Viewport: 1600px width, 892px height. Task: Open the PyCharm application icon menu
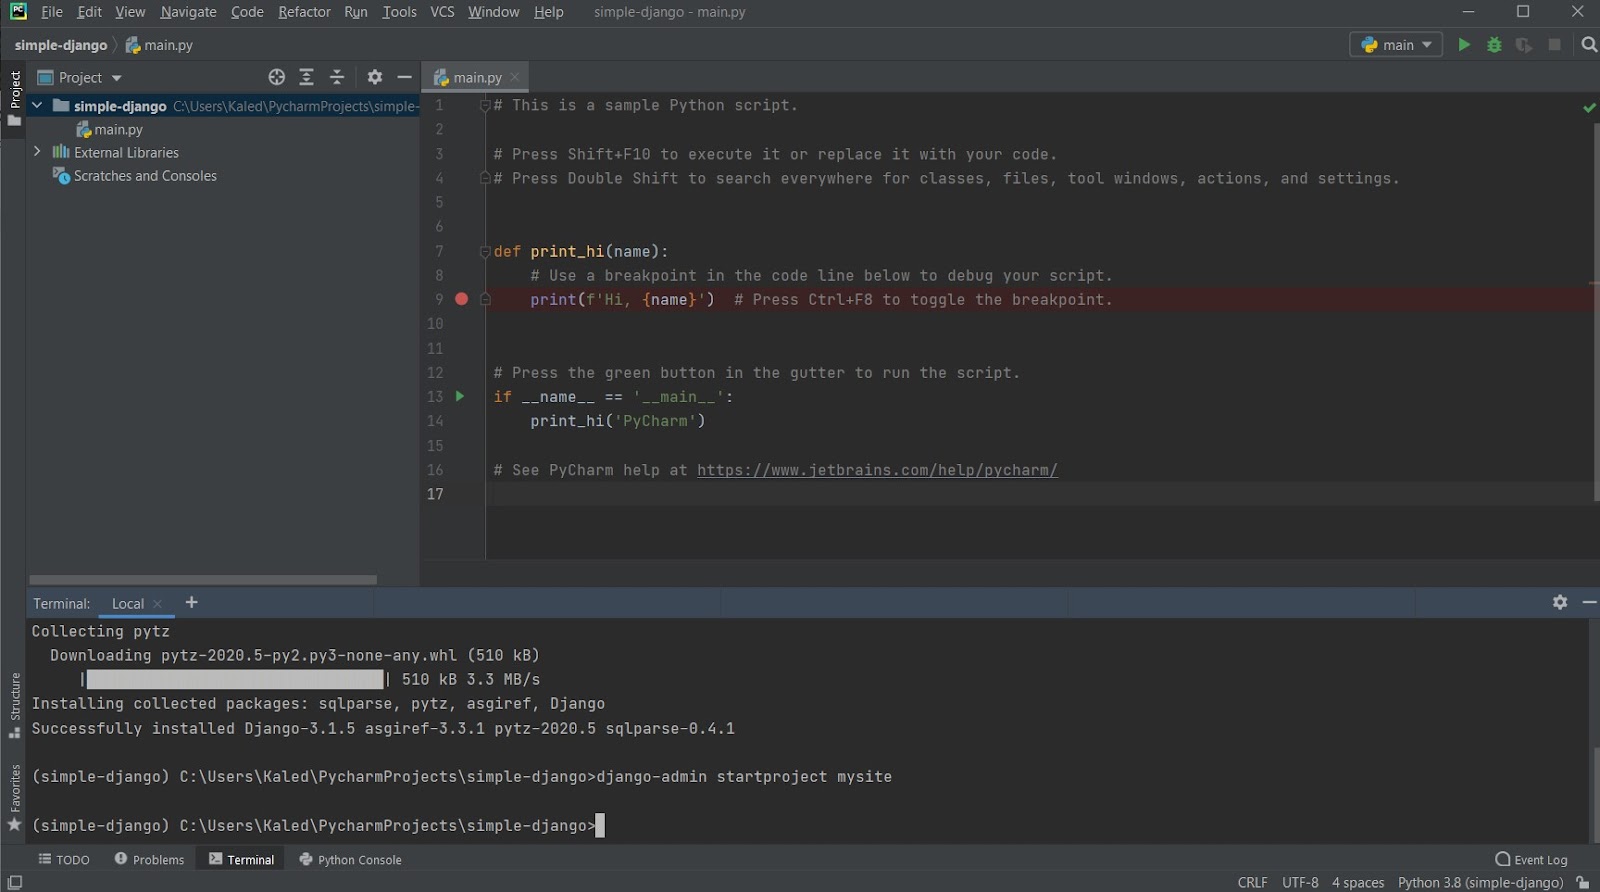pyautogui.click(x=18, y=12)
